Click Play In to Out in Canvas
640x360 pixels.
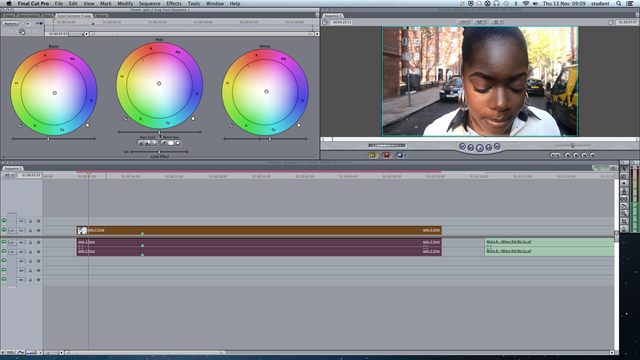pos(471,147)
